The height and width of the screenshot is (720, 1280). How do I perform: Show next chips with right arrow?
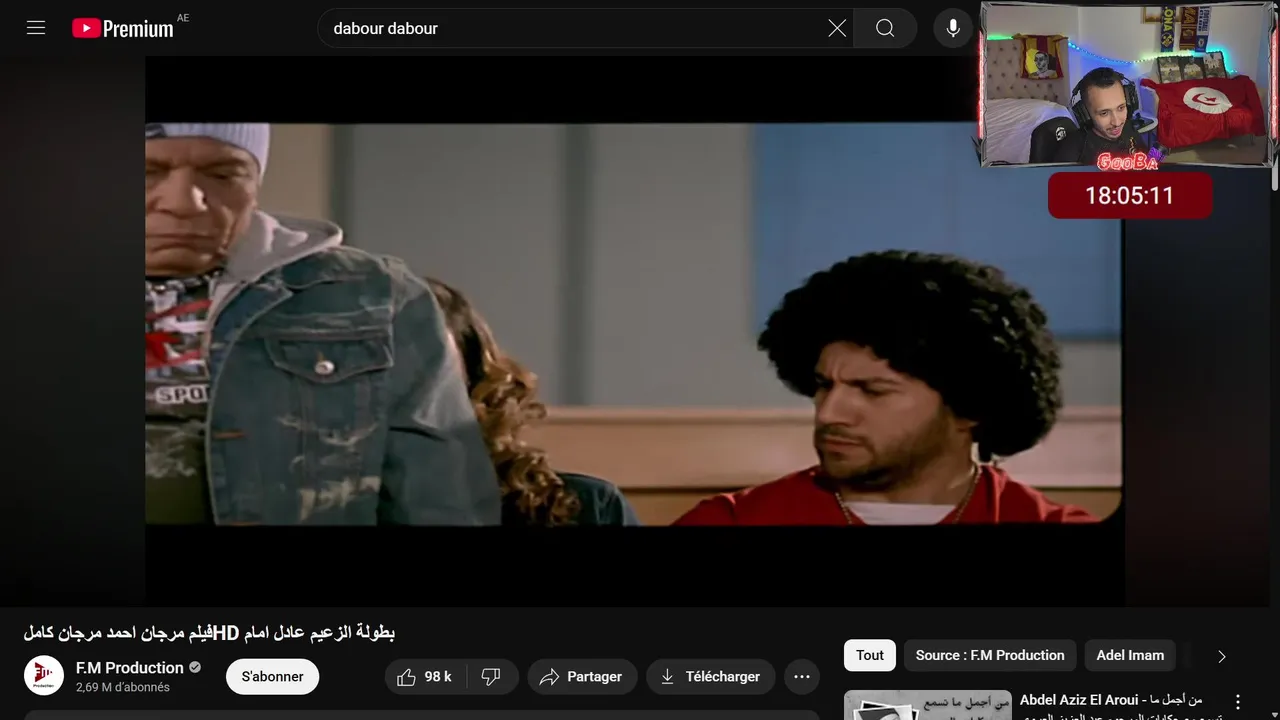[x=1221, y=656]
